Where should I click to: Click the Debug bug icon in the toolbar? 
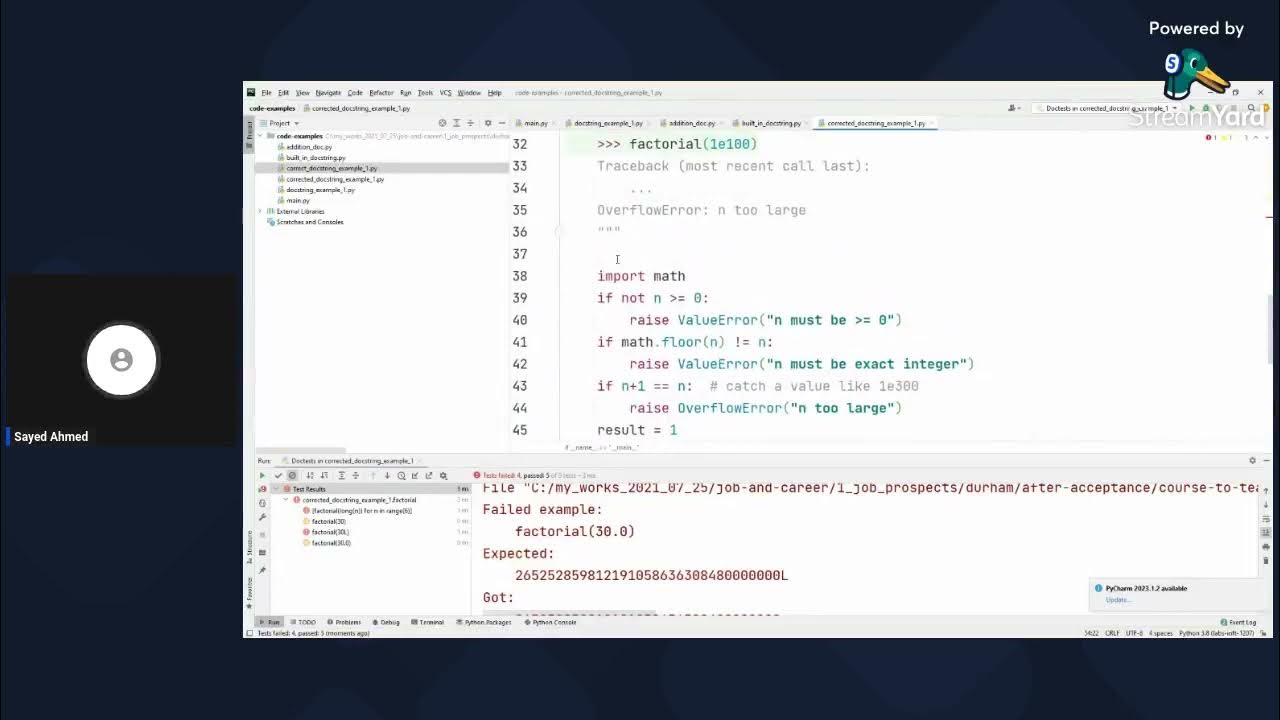click(1206, 108)
